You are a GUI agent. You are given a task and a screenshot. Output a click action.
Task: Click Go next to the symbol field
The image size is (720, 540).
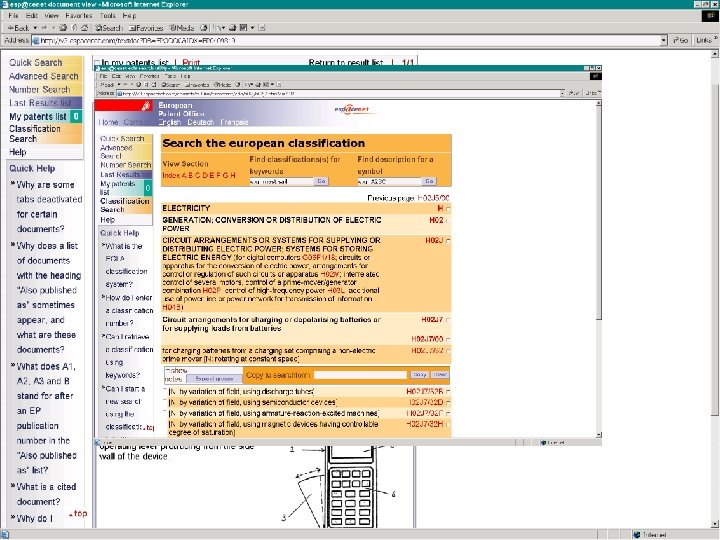point(429,181)
